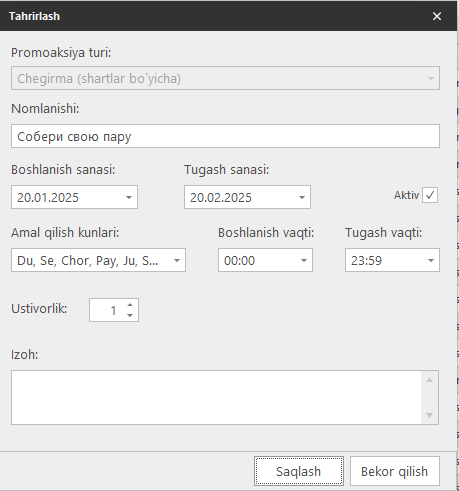This screenshot has height=491, width=459.
Task: Expand the Amal qilish kunlari dropdown
Action: [177, 260]
